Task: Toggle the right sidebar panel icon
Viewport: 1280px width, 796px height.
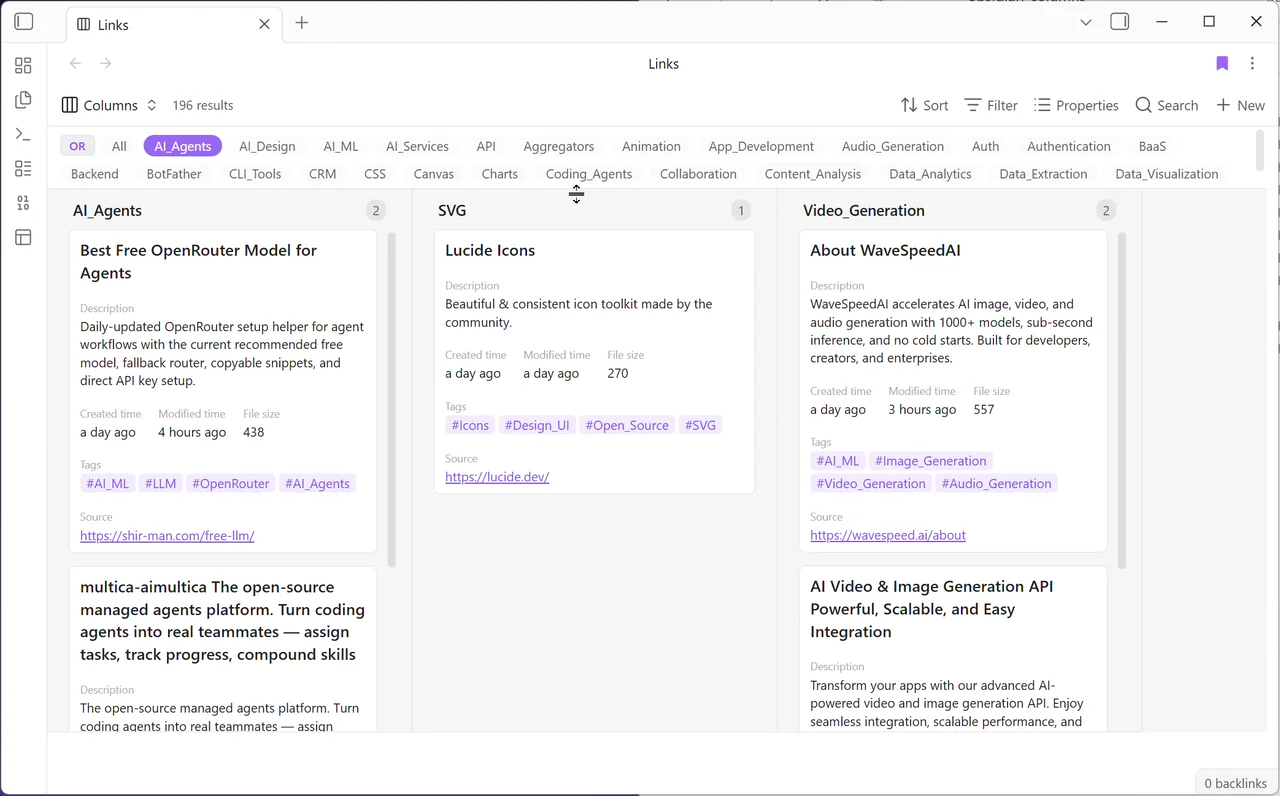Action: pyautogui.click(x=1120, y=22)
